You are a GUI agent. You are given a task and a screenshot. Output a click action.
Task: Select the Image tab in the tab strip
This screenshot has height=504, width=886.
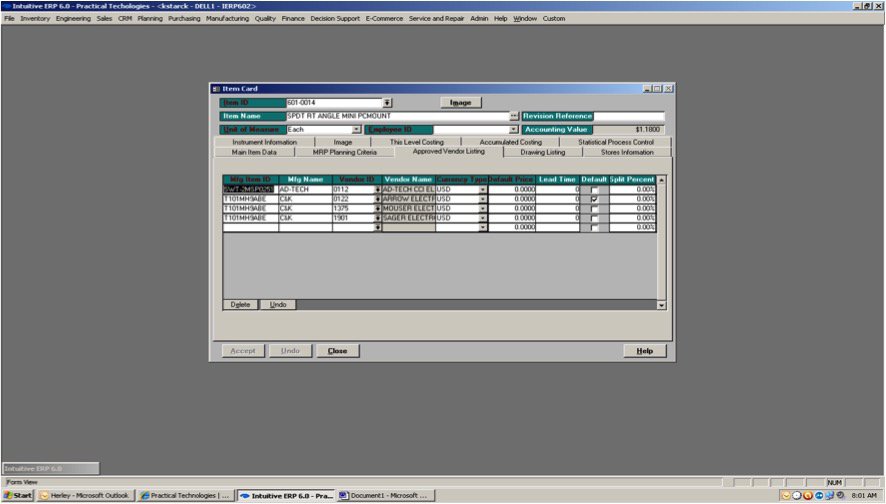pos(342,142)
